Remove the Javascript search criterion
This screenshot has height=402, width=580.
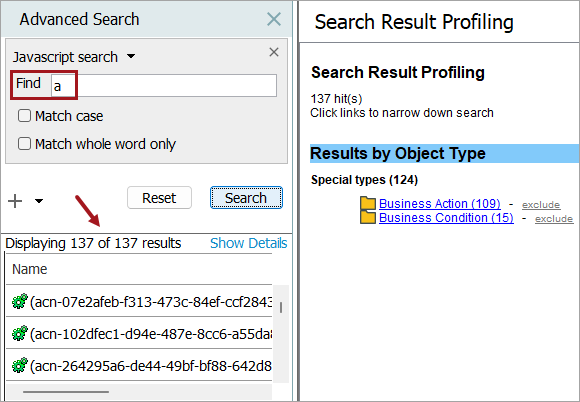[x=274, y=52]
